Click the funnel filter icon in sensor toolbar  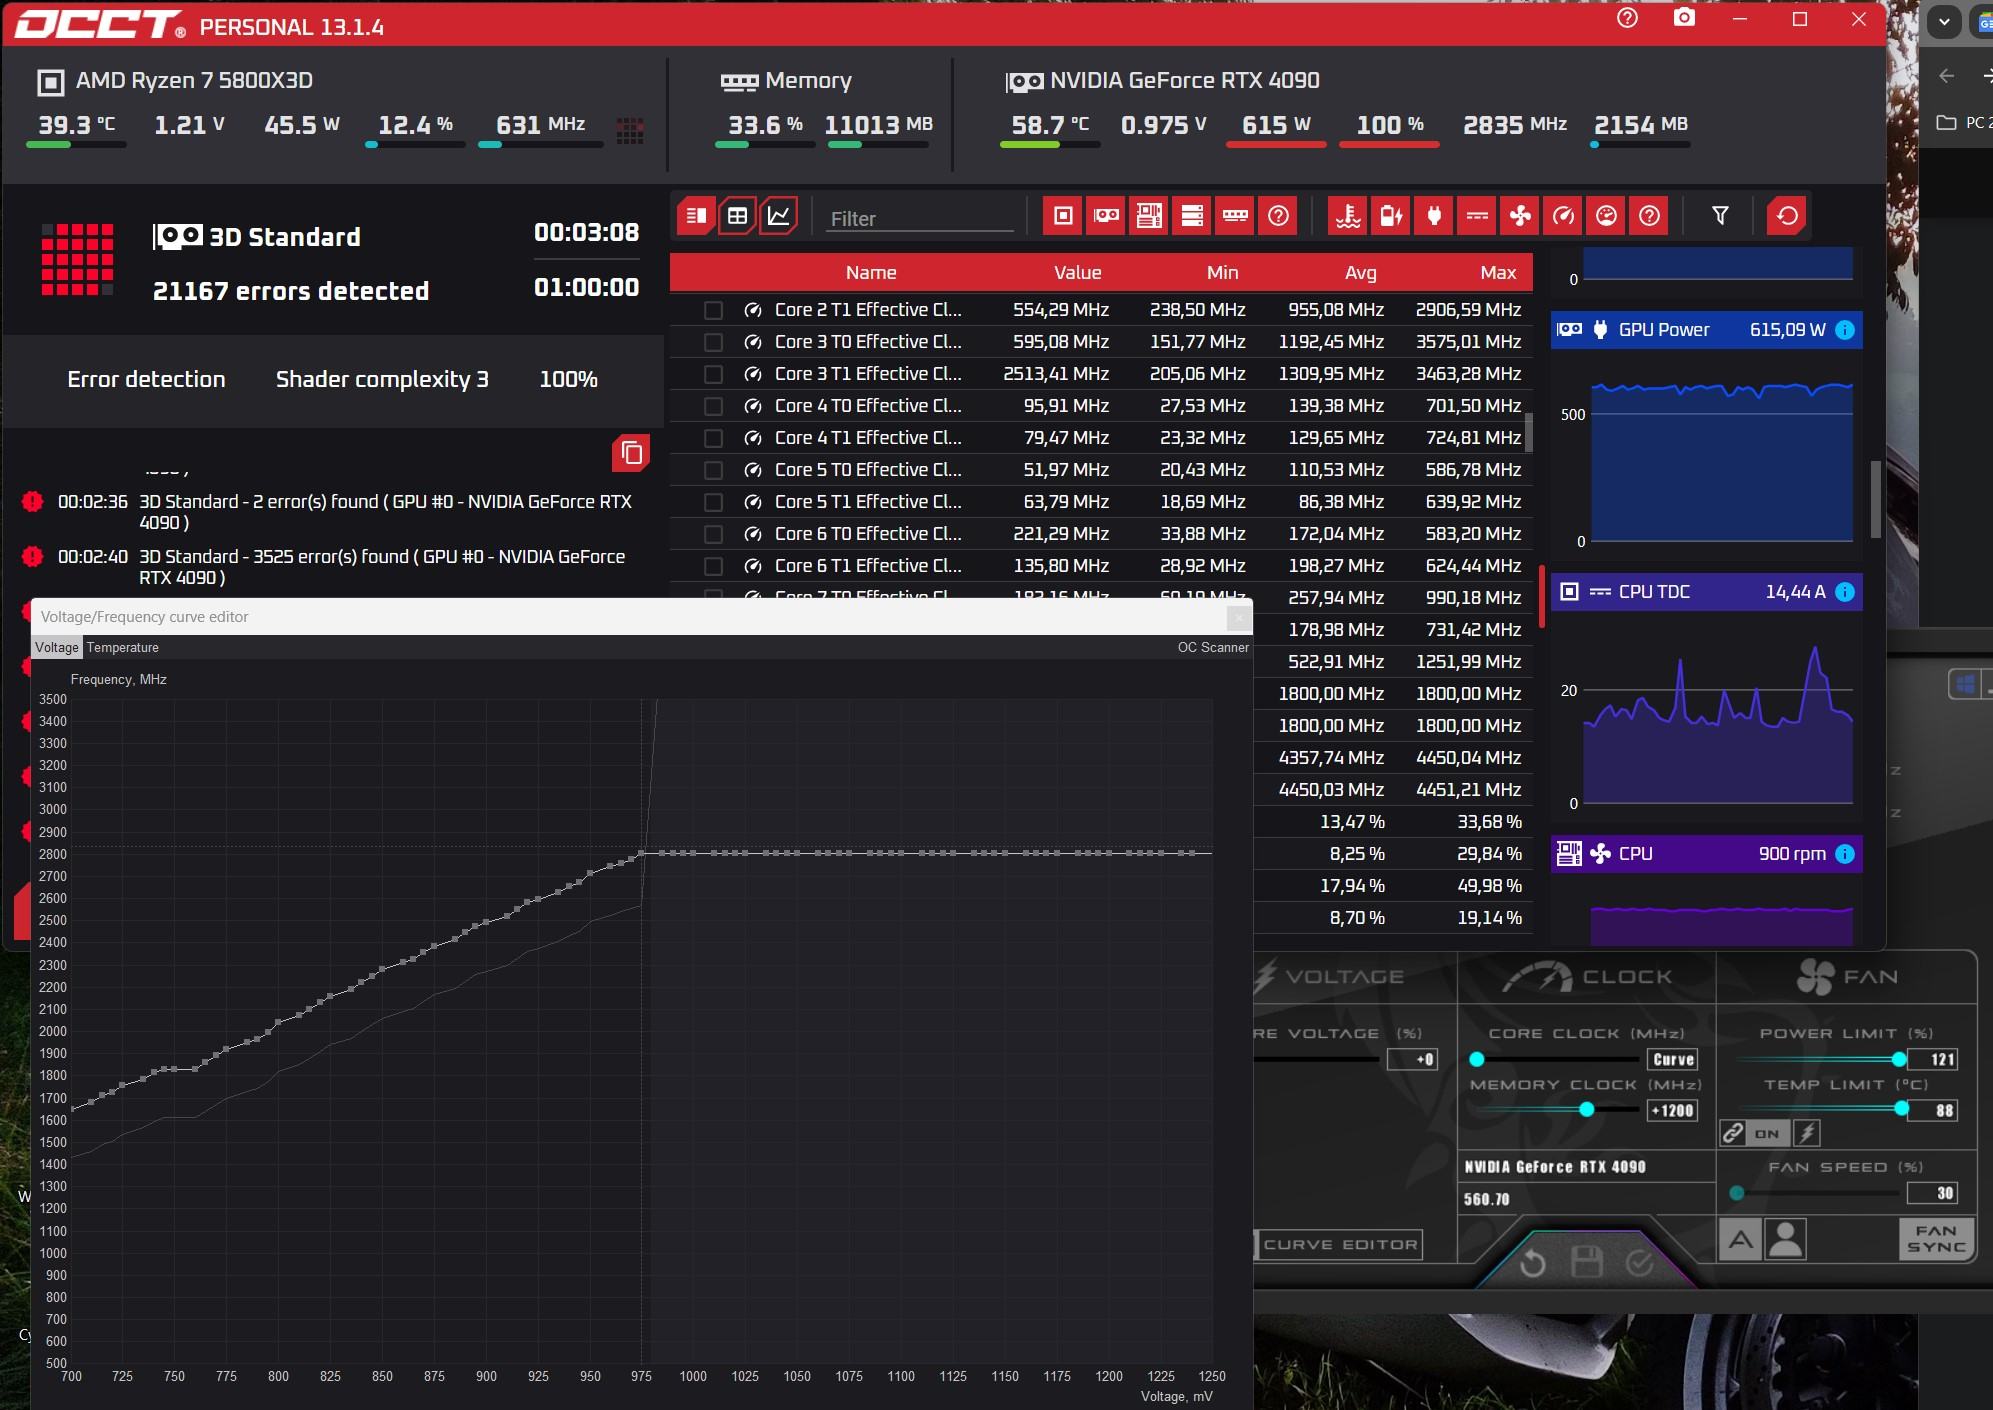point(1720,216)
